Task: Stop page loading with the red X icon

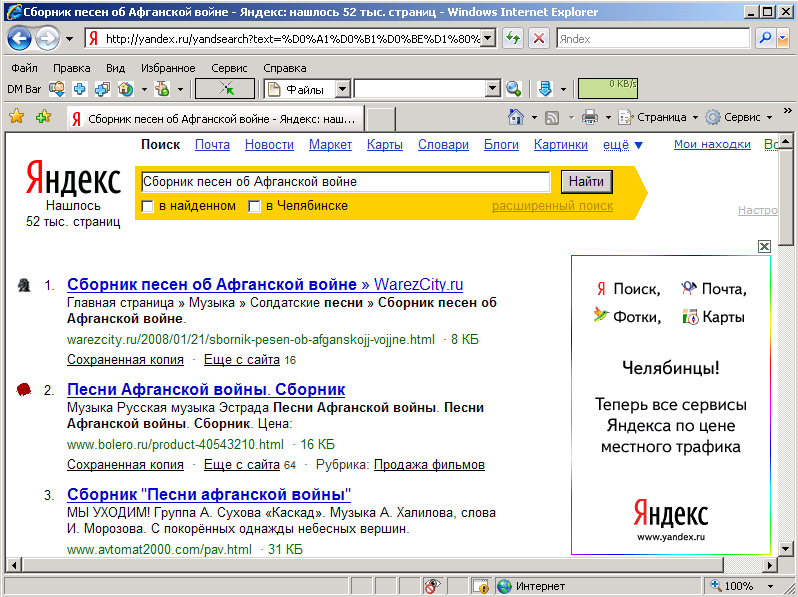Action: (x=539, y=38)
